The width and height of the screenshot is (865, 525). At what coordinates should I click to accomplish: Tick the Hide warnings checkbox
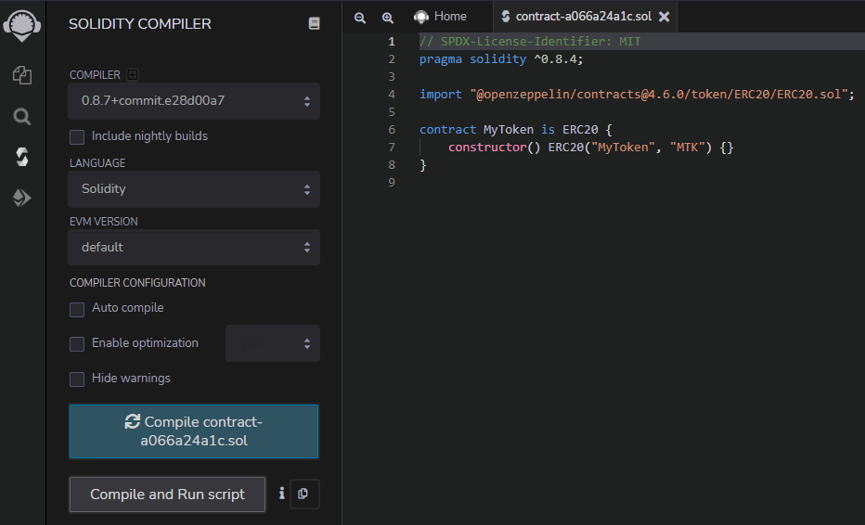(x=77, y=379)
